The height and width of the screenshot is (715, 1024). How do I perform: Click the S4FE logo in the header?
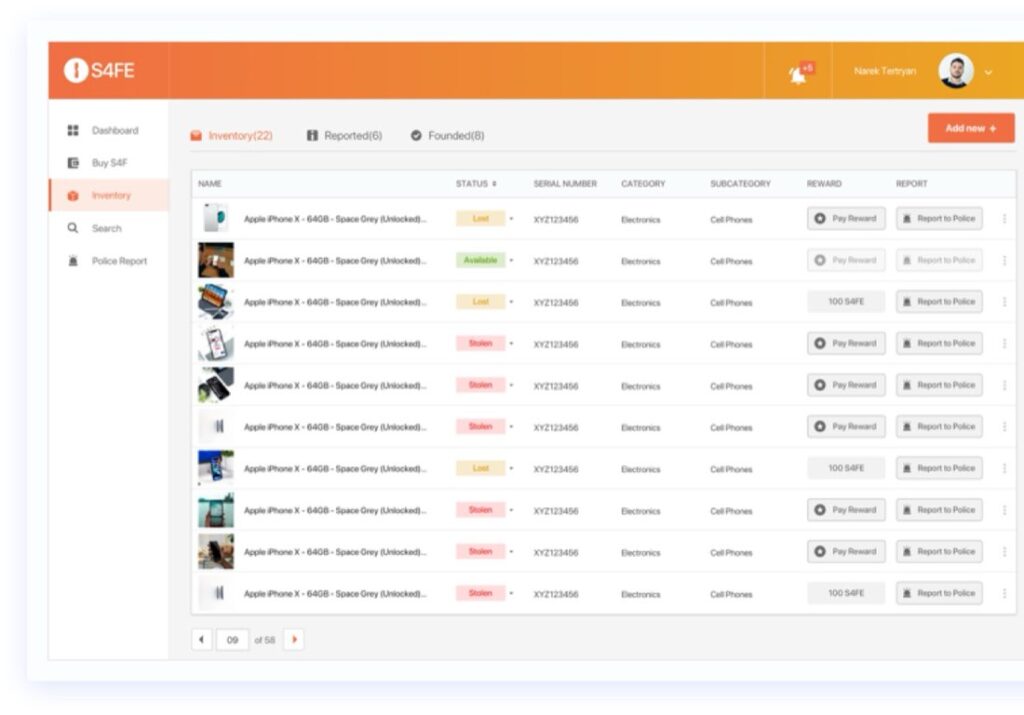click(x=99, y=70)
